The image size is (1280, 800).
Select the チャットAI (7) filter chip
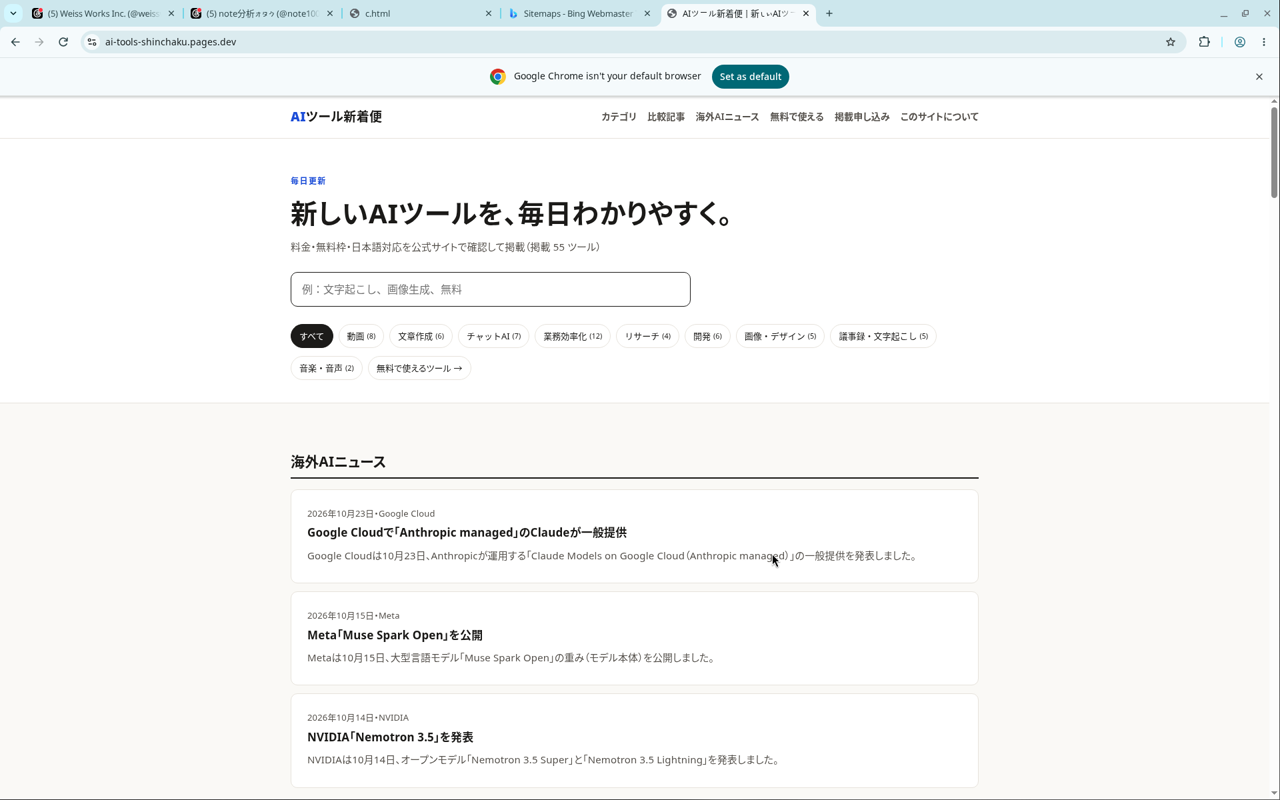[494, 336]
